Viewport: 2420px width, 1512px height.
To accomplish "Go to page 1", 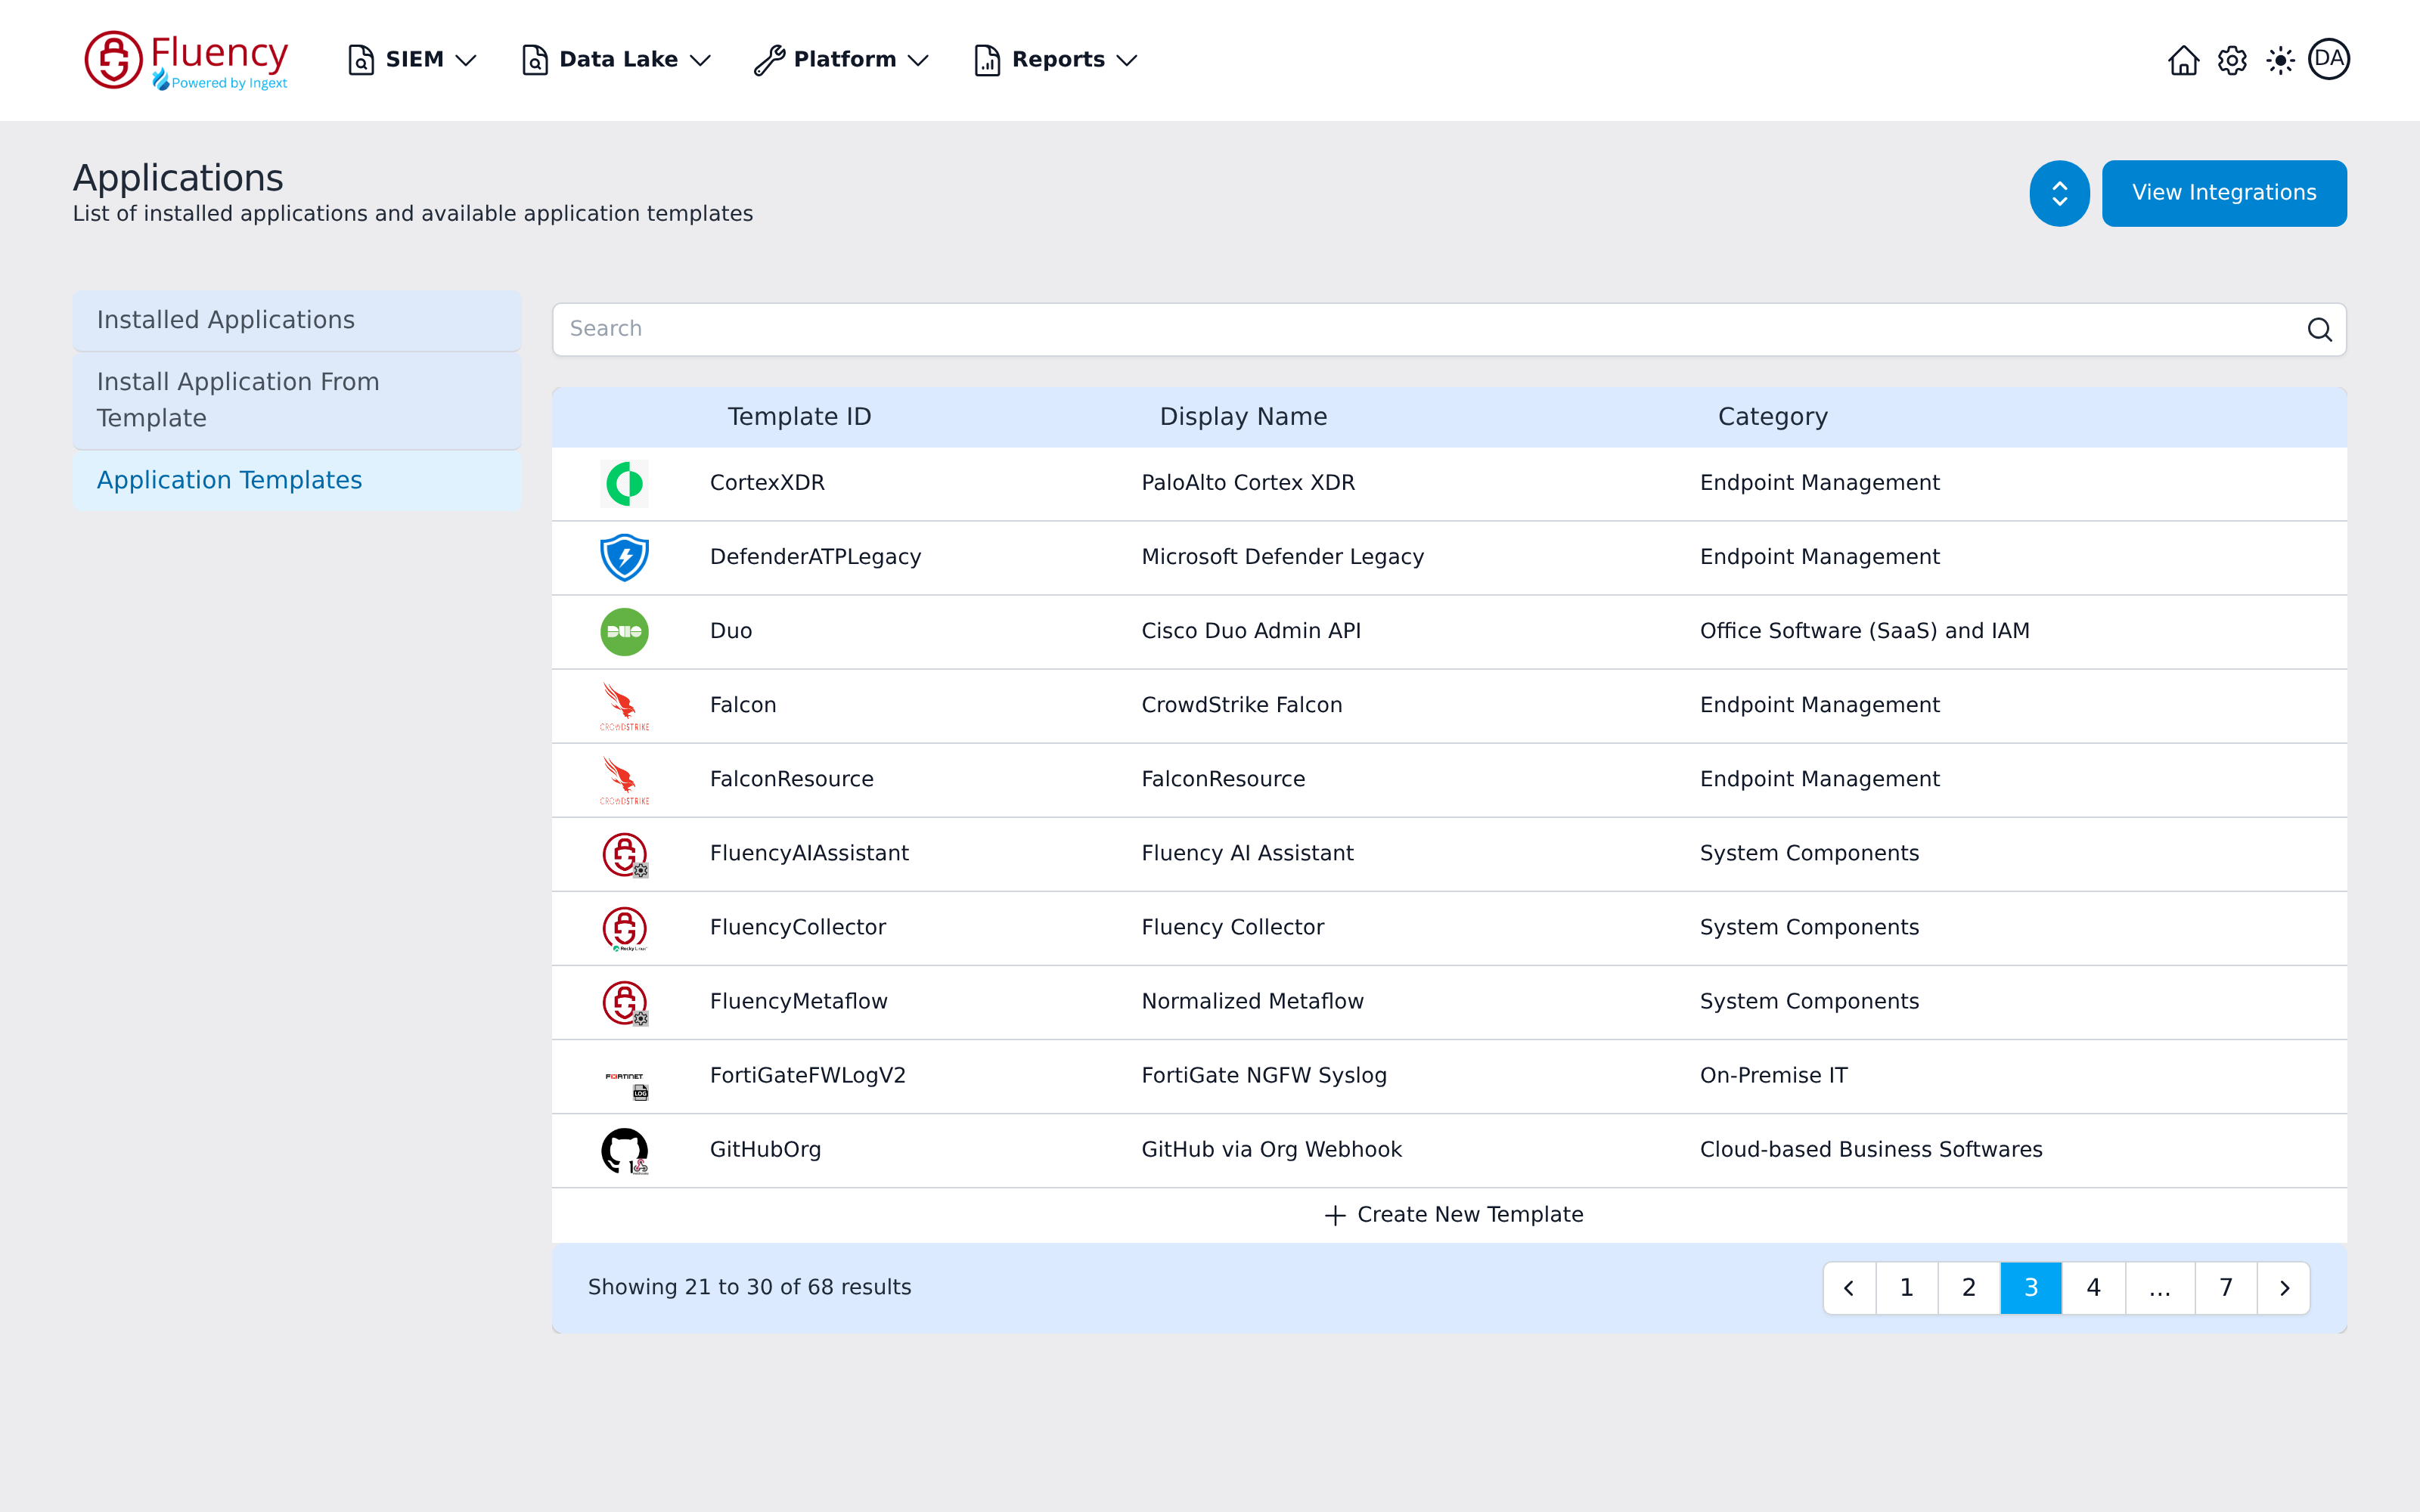I will (1906, 1288).
